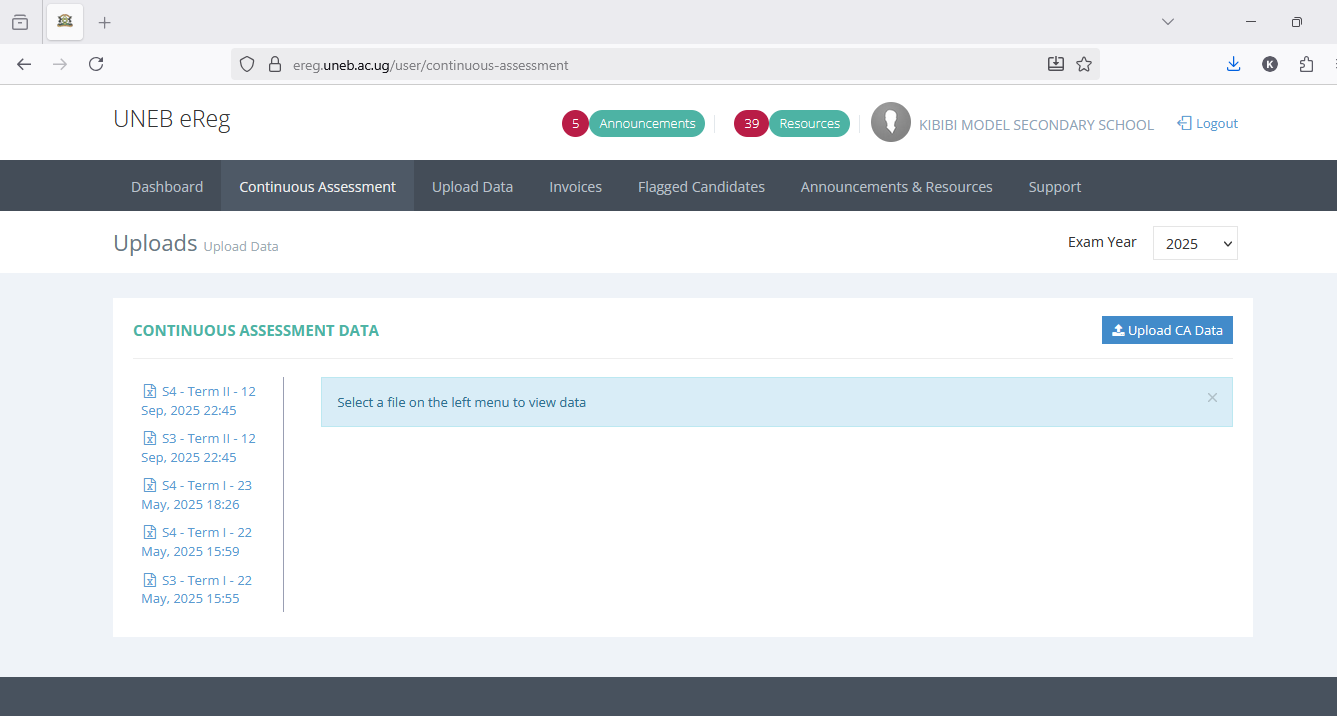Click the Logout link
The image size is (1337, 716).
1207,123
